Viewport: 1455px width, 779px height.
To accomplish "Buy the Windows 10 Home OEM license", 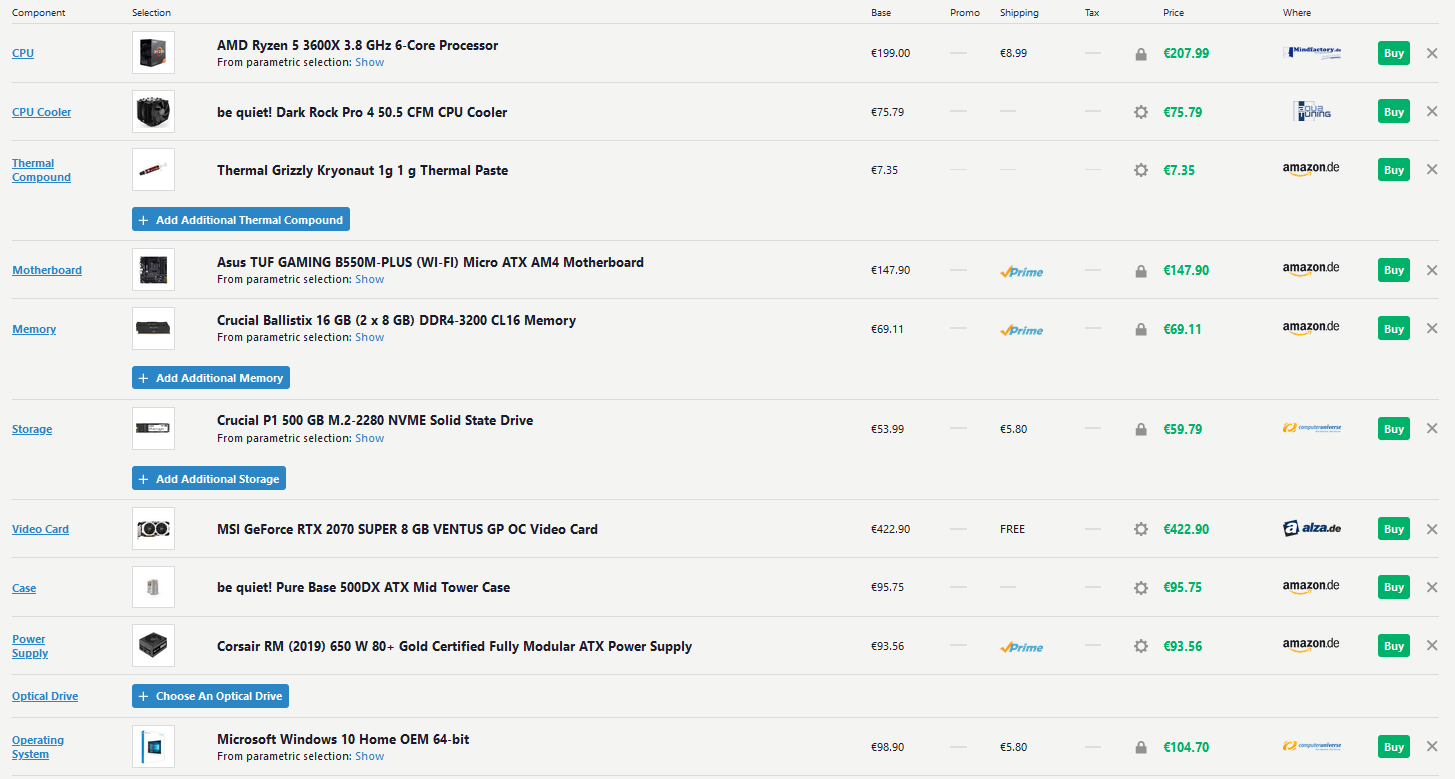I will (1393, 746).
